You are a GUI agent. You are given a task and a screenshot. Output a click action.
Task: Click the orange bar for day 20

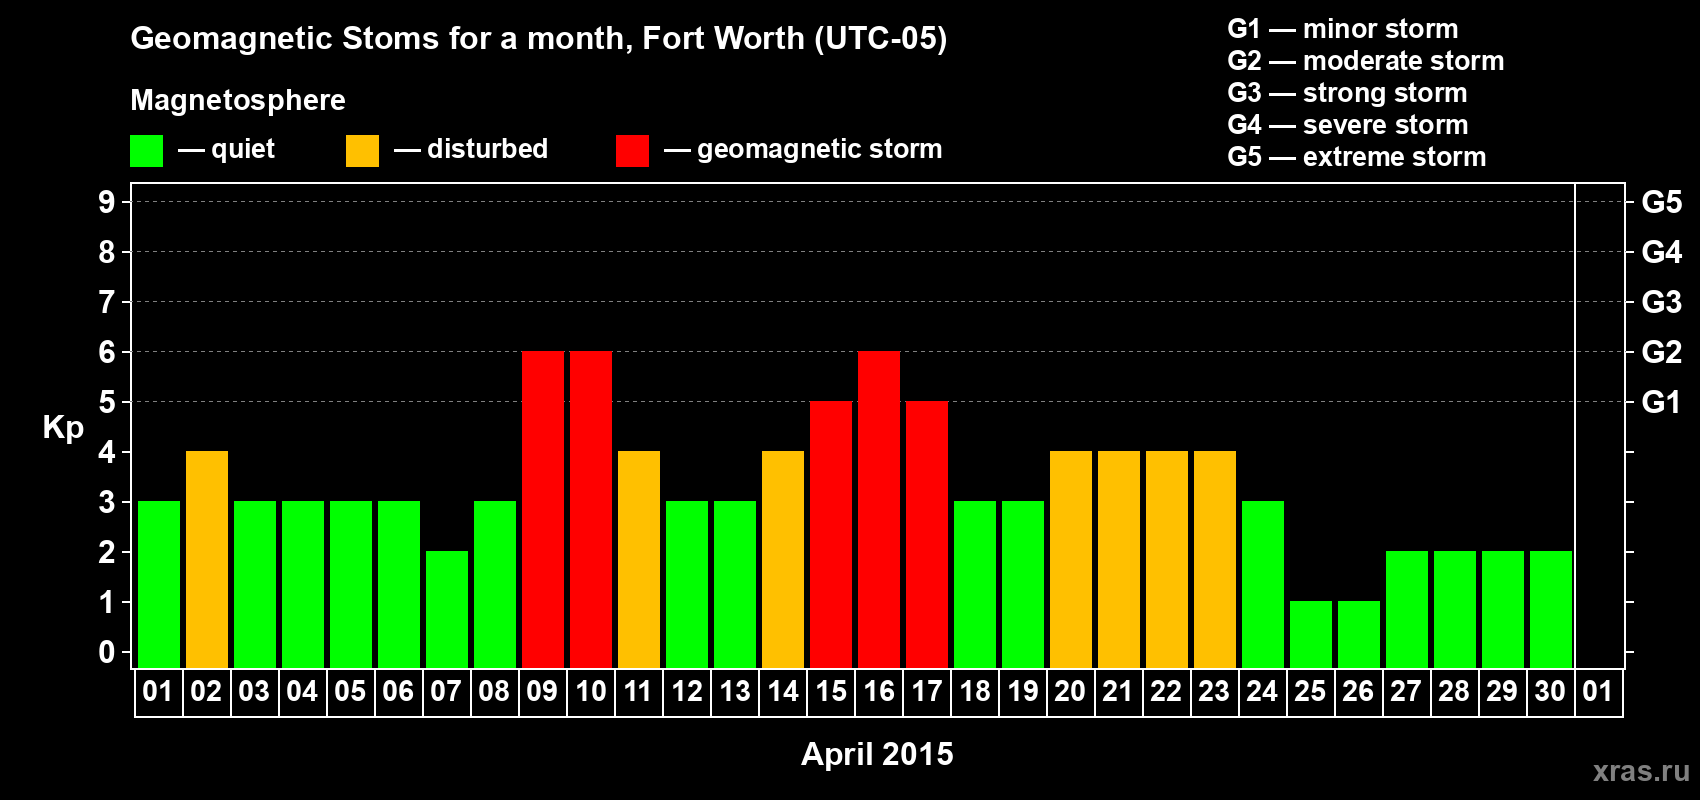pos(1071,559)
